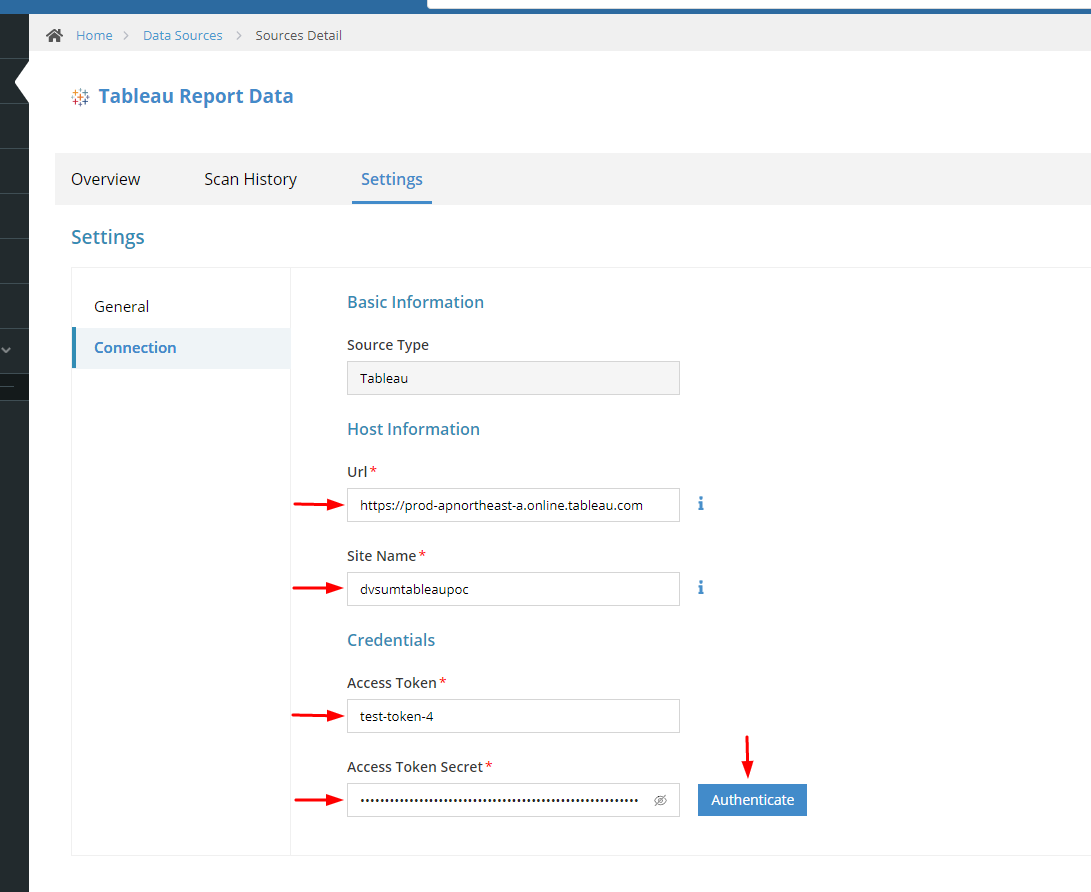
Task: Click the Credentials heading
Action: [391, 640]
